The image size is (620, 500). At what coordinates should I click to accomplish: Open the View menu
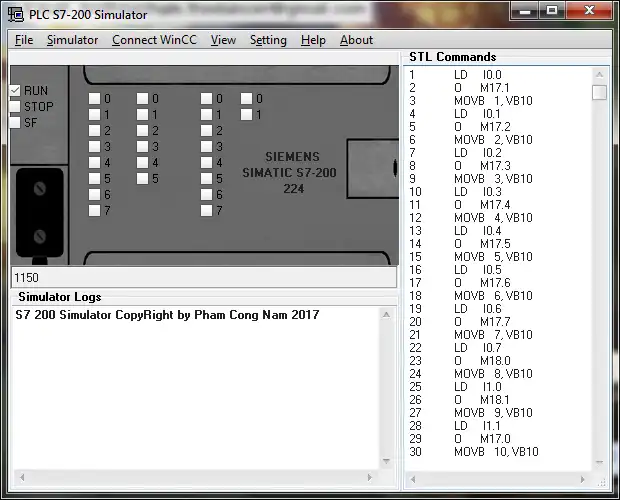223,40
